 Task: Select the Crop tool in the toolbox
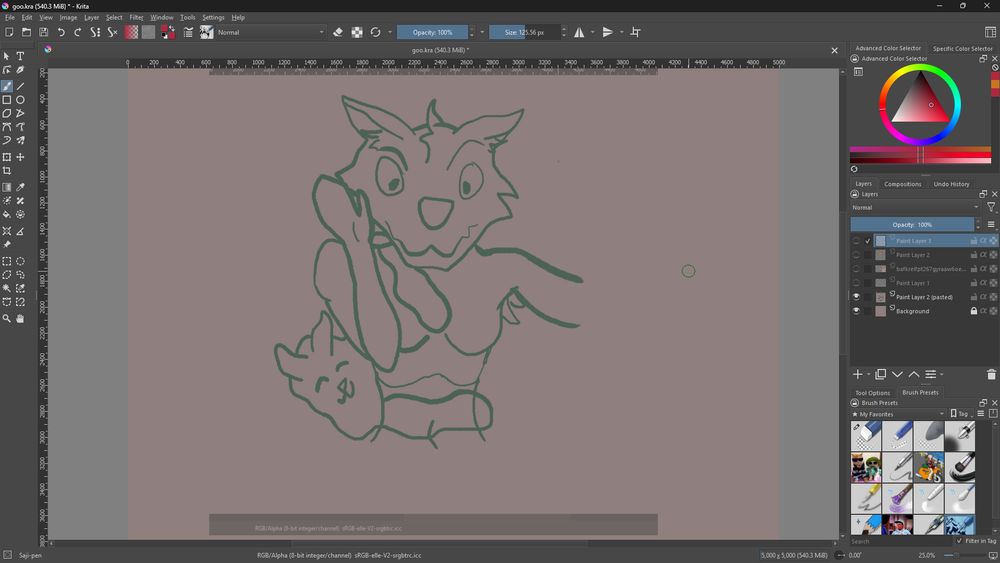[7, 171]
